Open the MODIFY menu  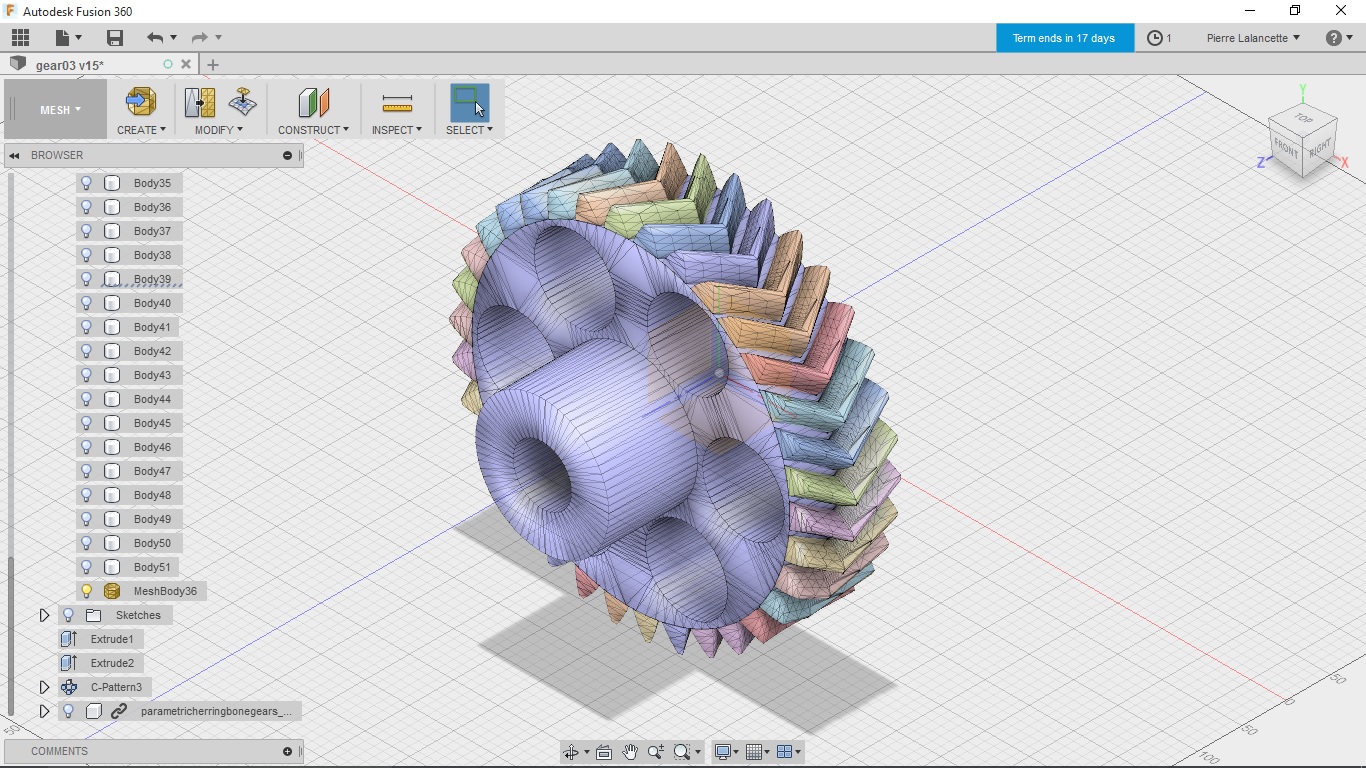click(219, 130)
